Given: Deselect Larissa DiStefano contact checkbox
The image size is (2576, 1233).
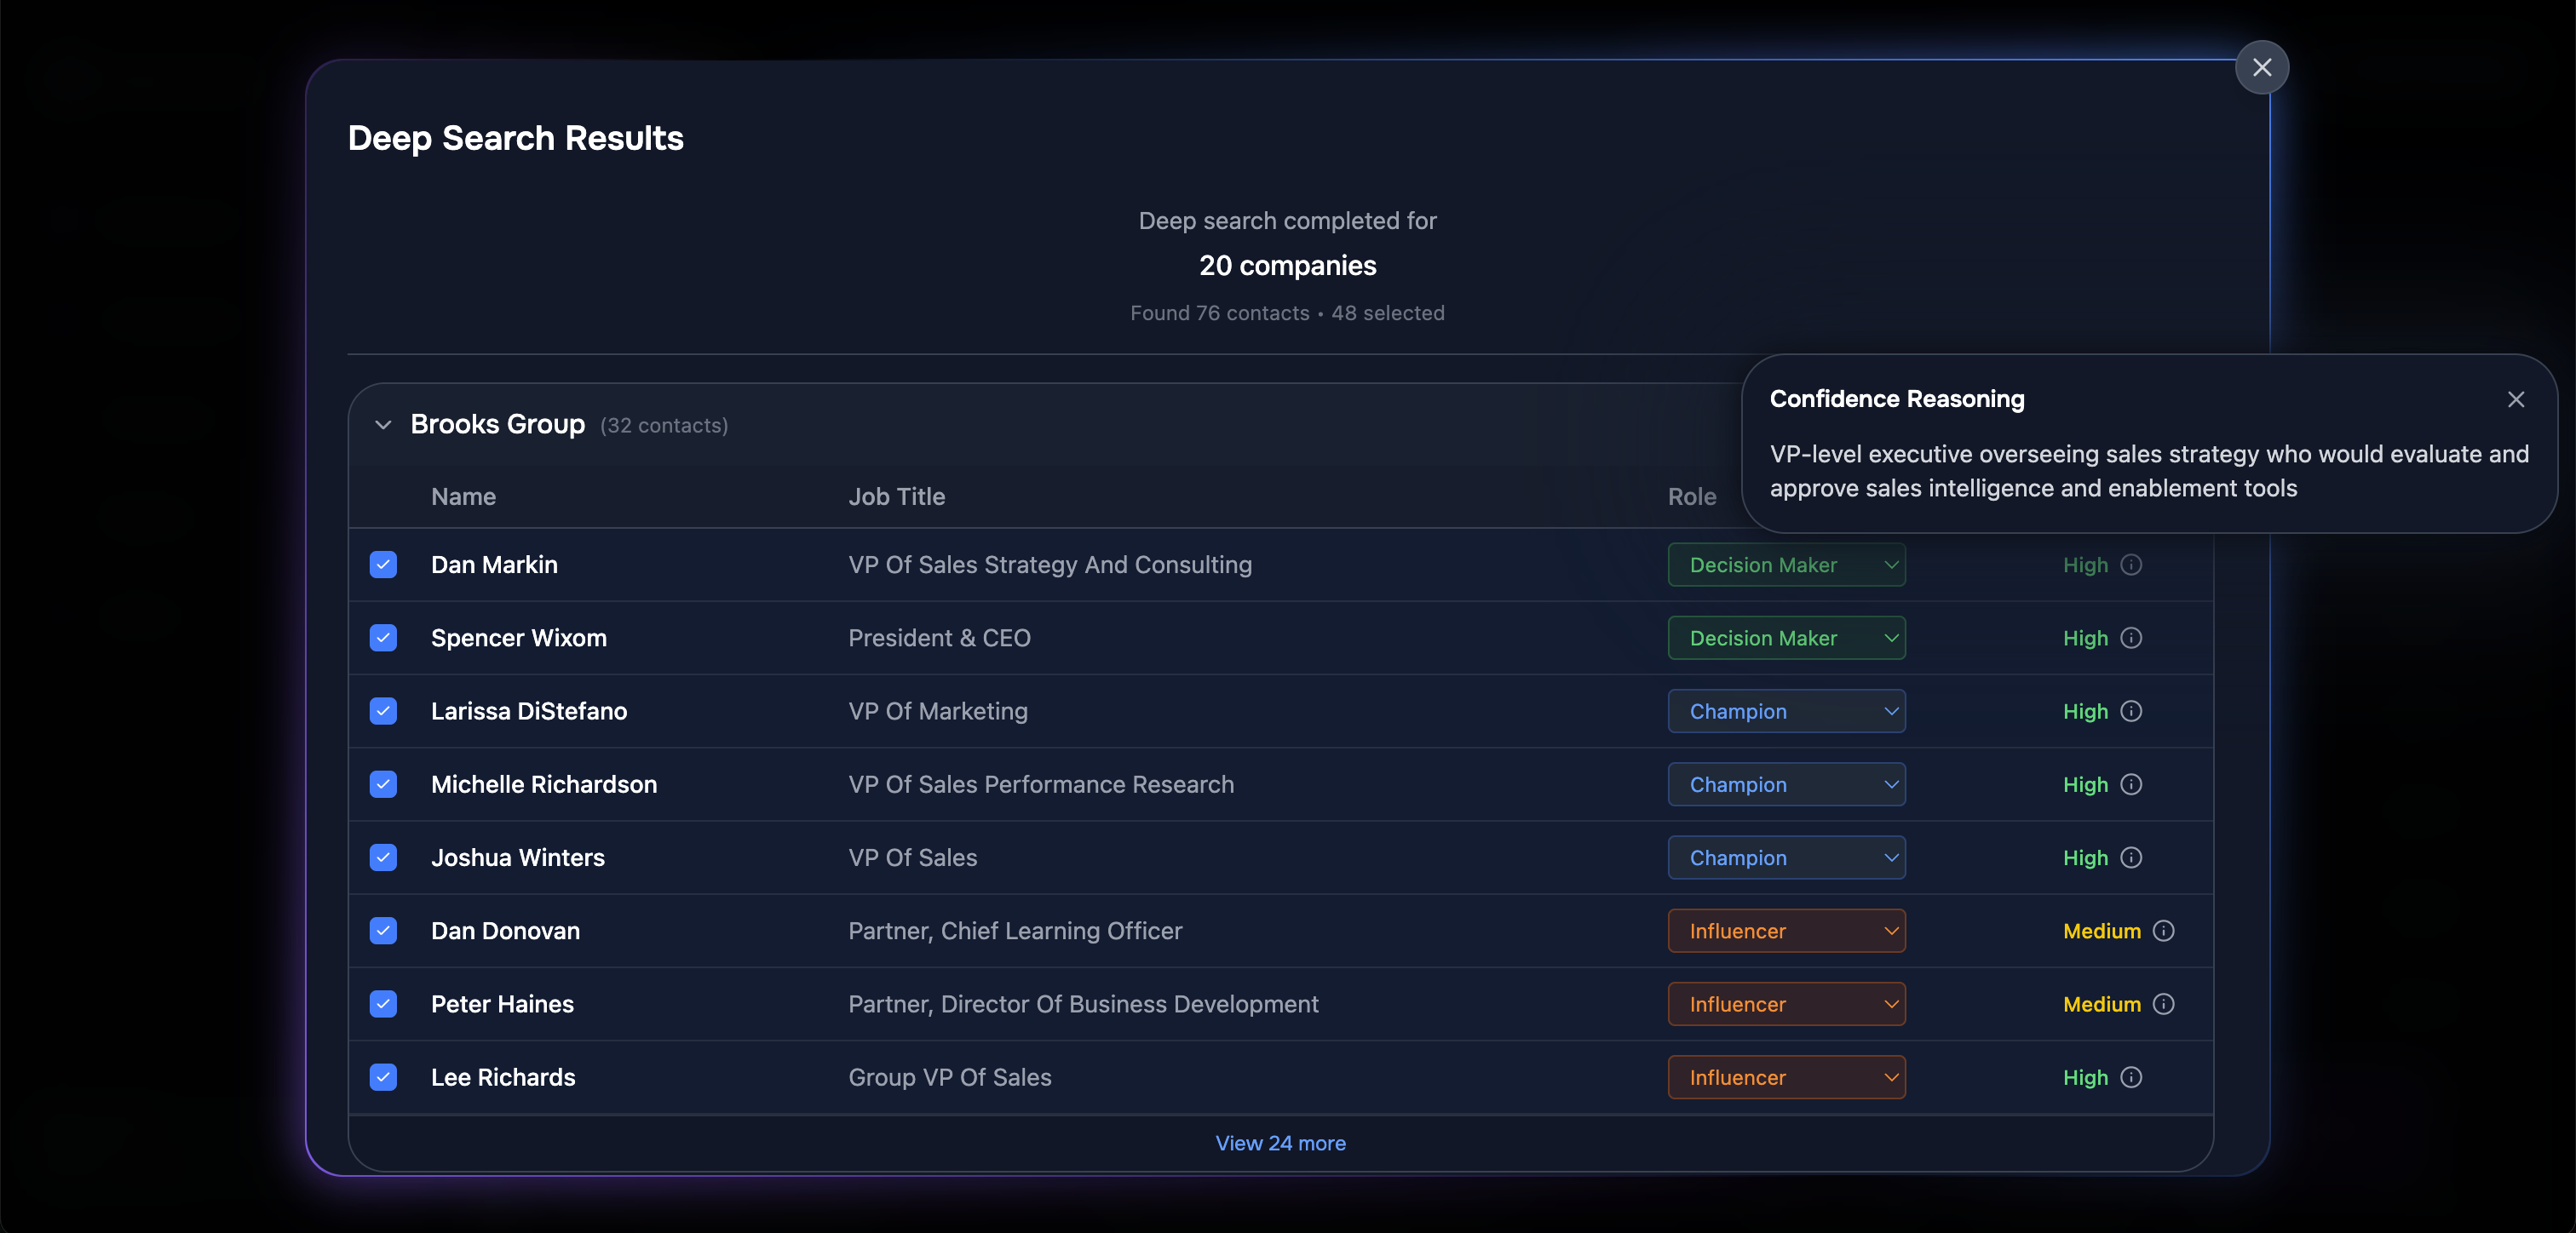Looking at the screenshot, I should tap(383, 711).
